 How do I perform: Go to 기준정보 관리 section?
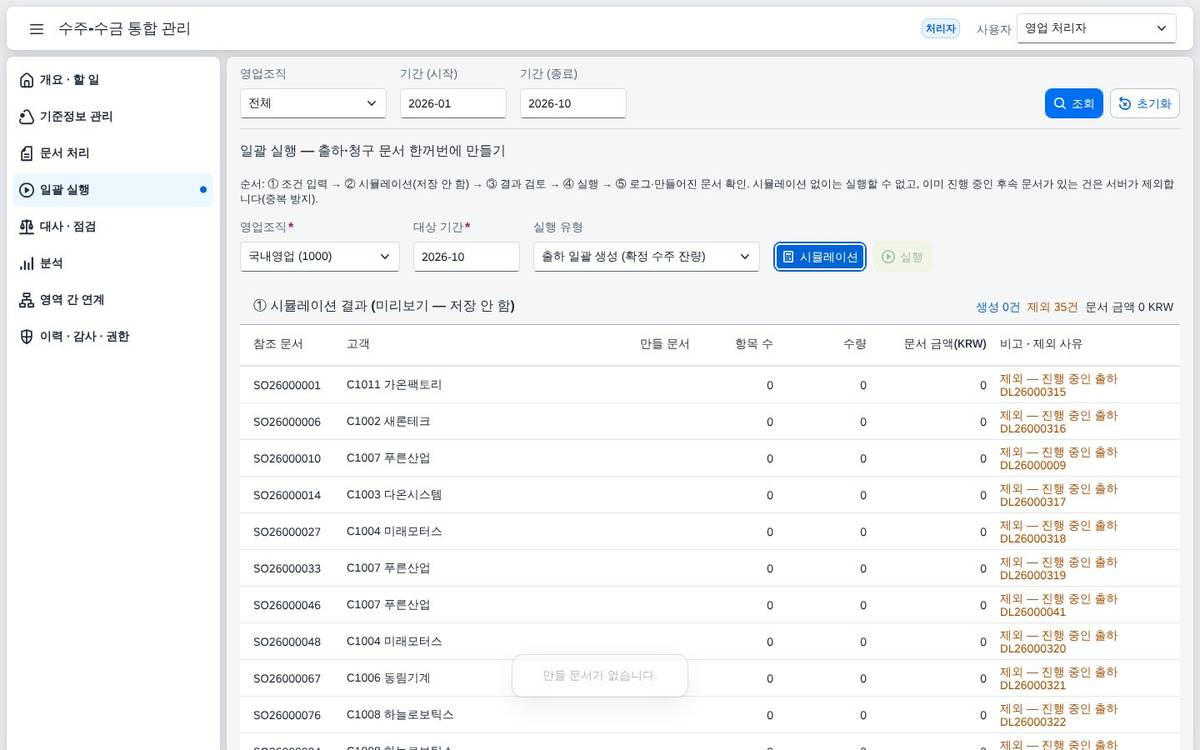[113, 117]
